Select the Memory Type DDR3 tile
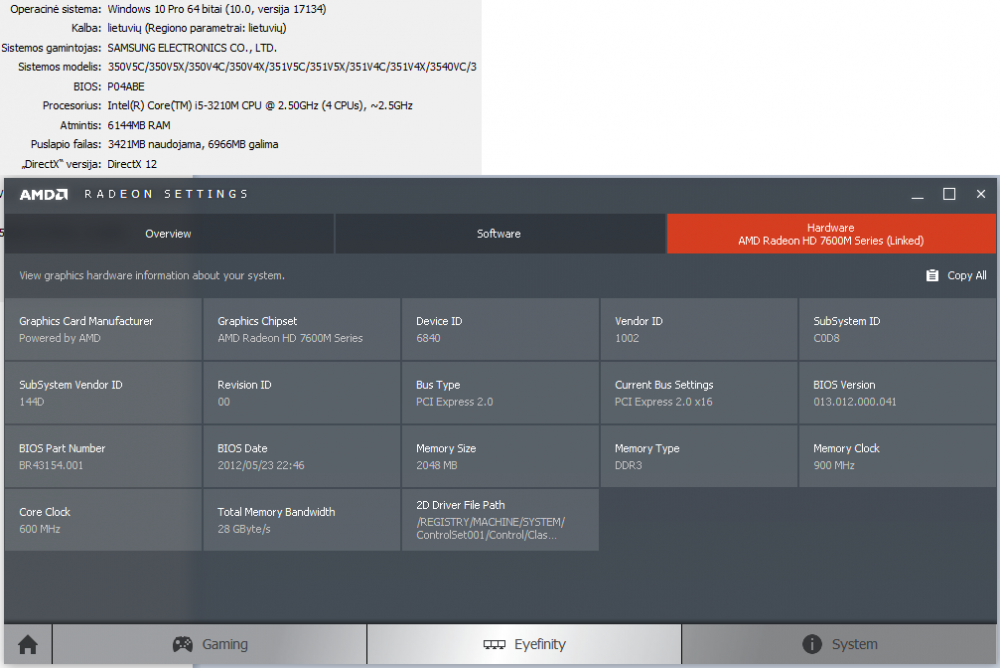The image size is (1000, 668). point(698,456)
